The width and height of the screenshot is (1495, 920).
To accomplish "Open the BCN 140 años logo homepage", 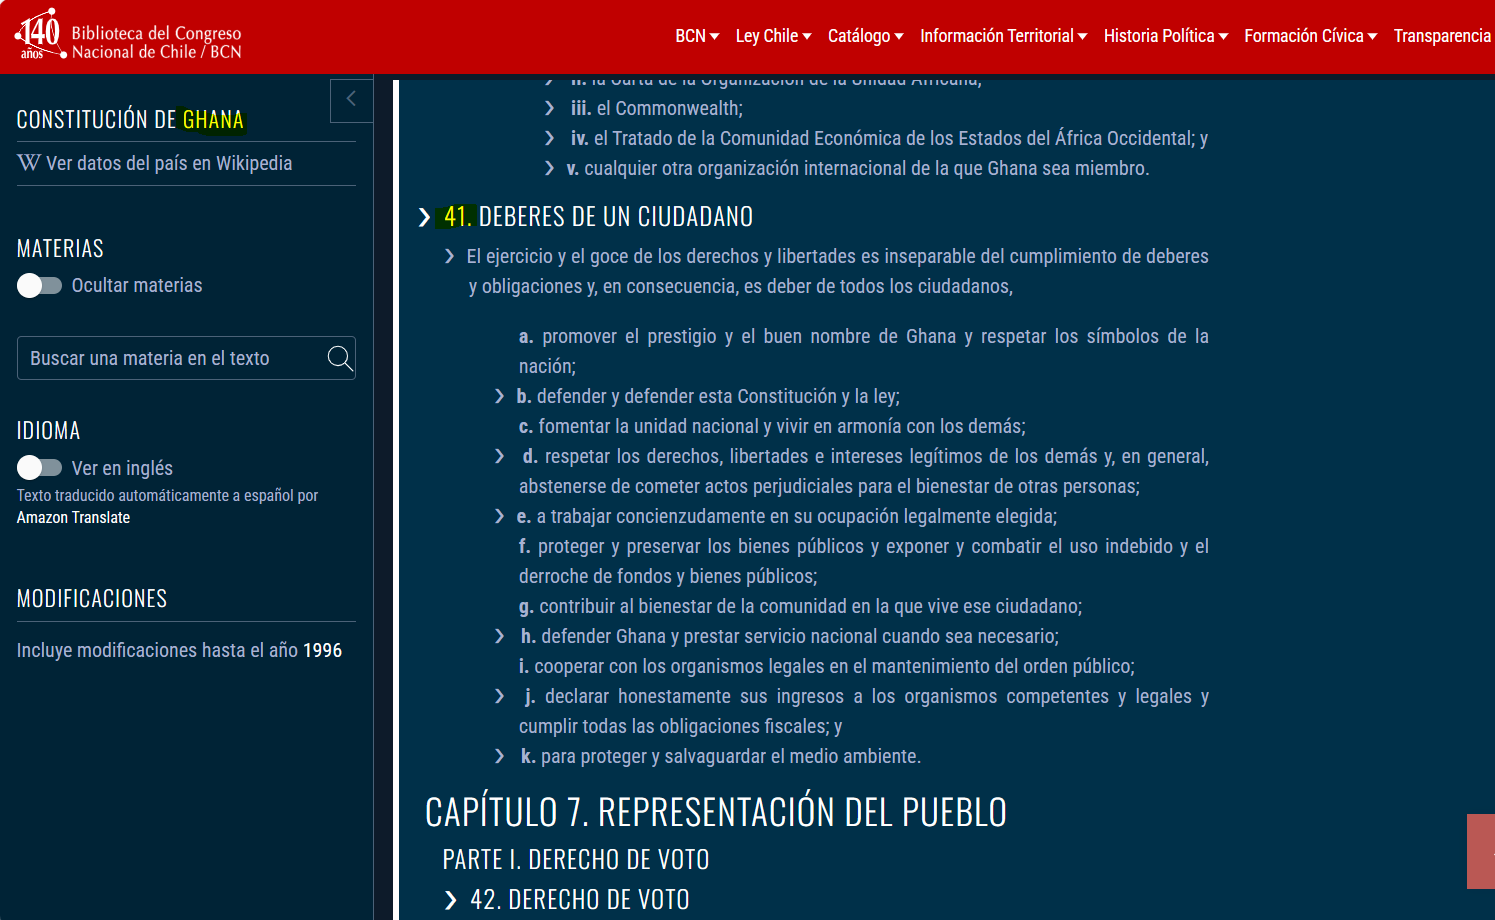I will (128, 36).
